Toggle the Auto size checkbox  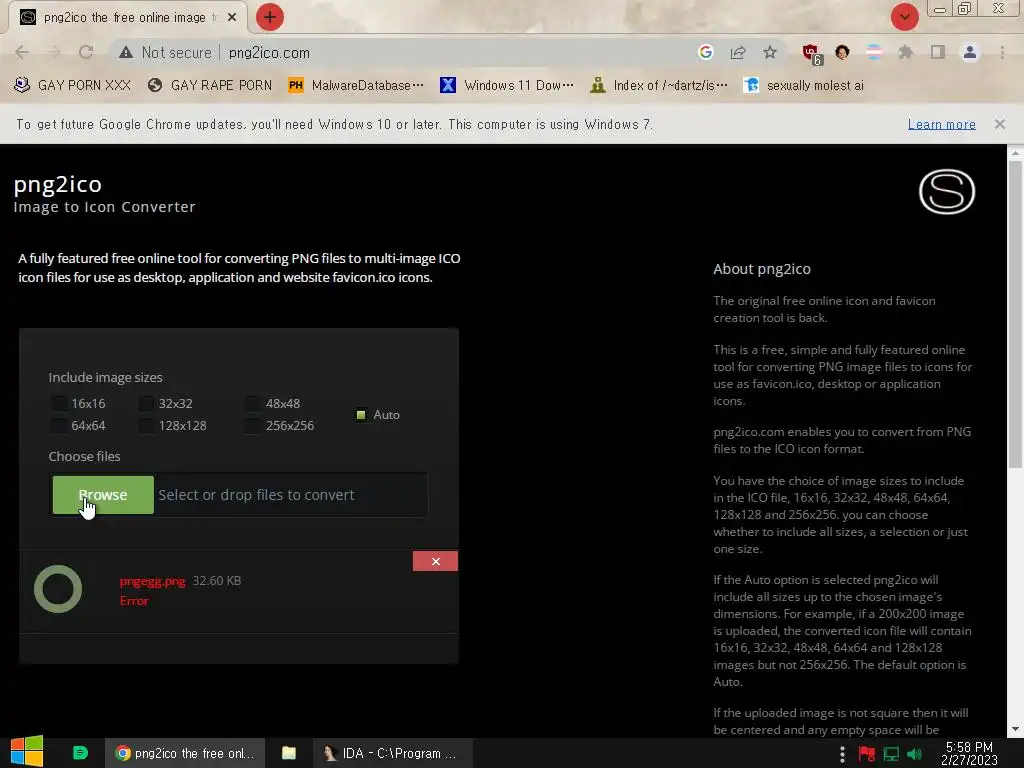[x=360, y=415]
